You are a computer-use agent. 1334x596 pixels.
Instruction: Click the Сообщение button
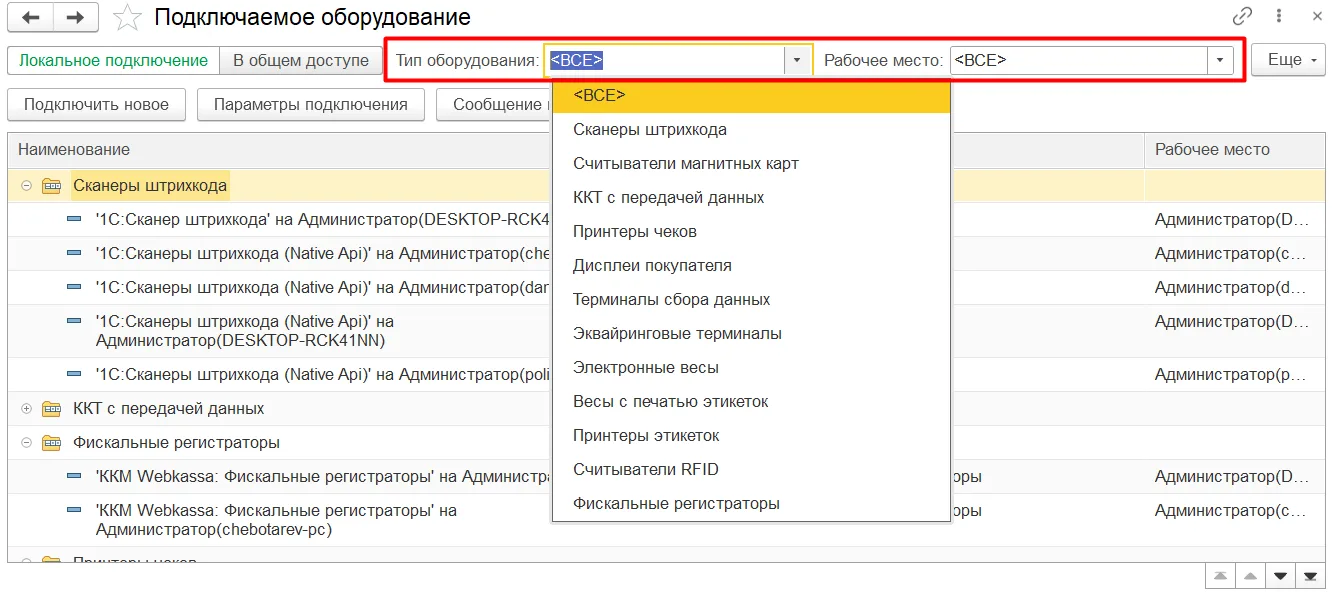(495, 104)
